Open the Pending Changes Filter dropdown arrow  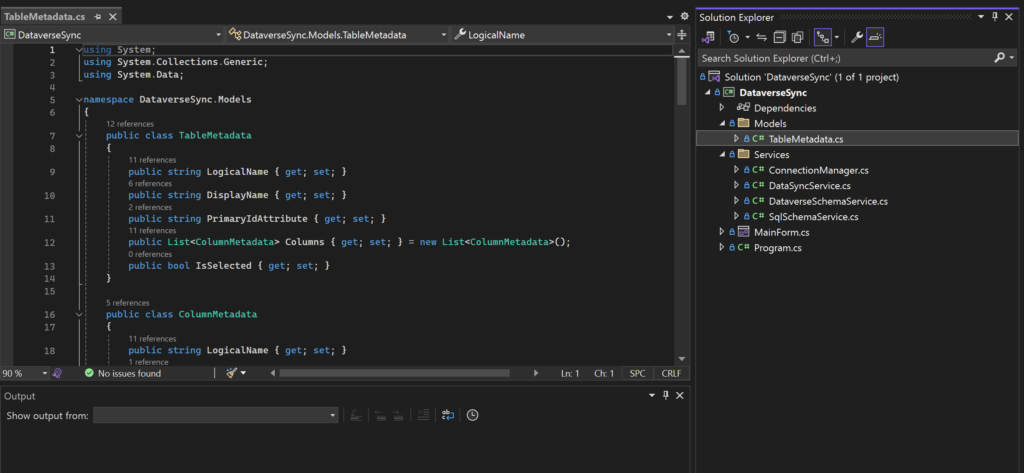747,38
